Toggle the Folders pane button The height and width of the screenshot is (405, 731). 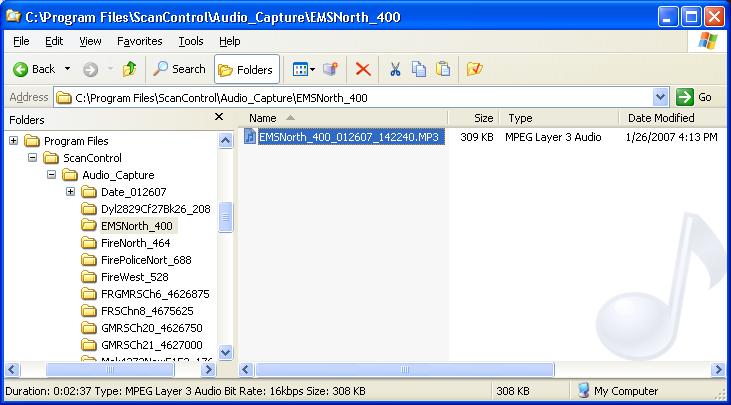[246, 69]
